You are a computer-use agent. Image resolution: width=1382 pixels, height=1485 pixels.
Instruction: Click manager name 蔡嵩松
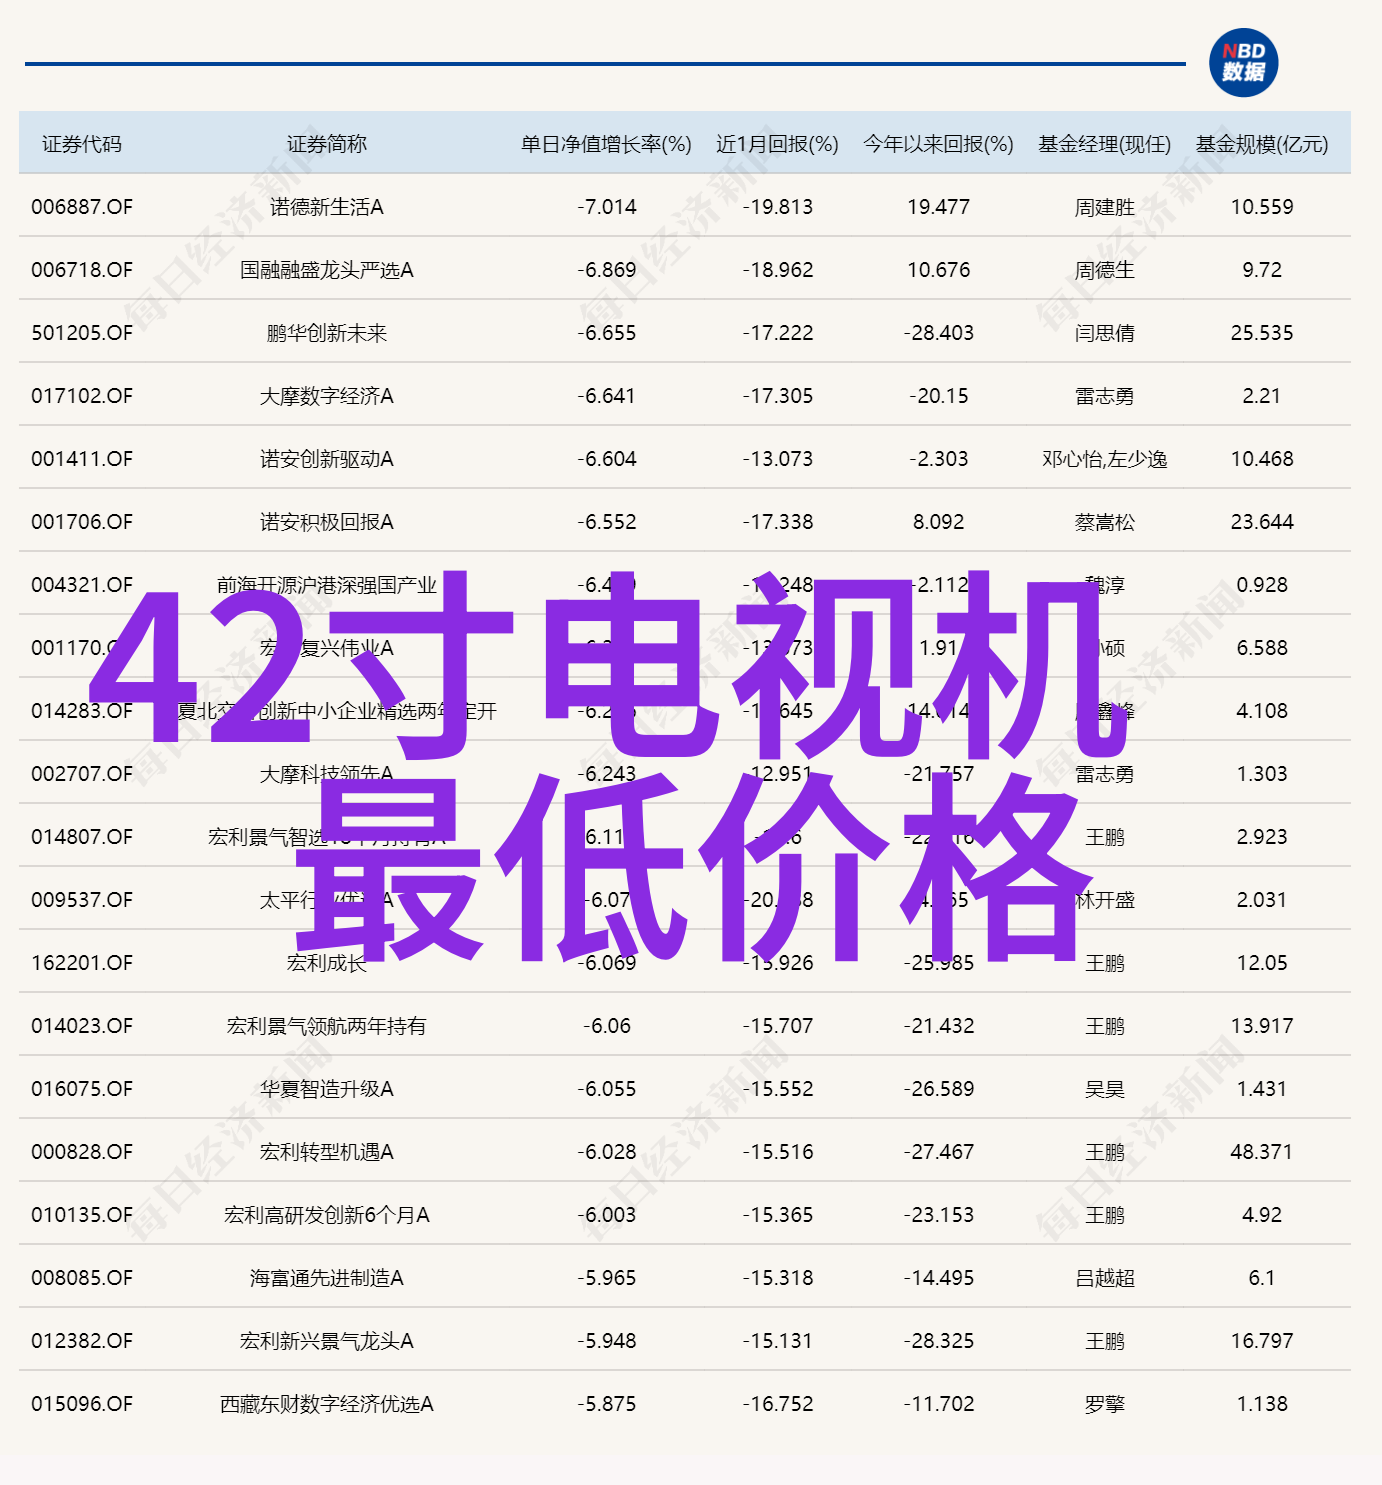(1105, 522)
